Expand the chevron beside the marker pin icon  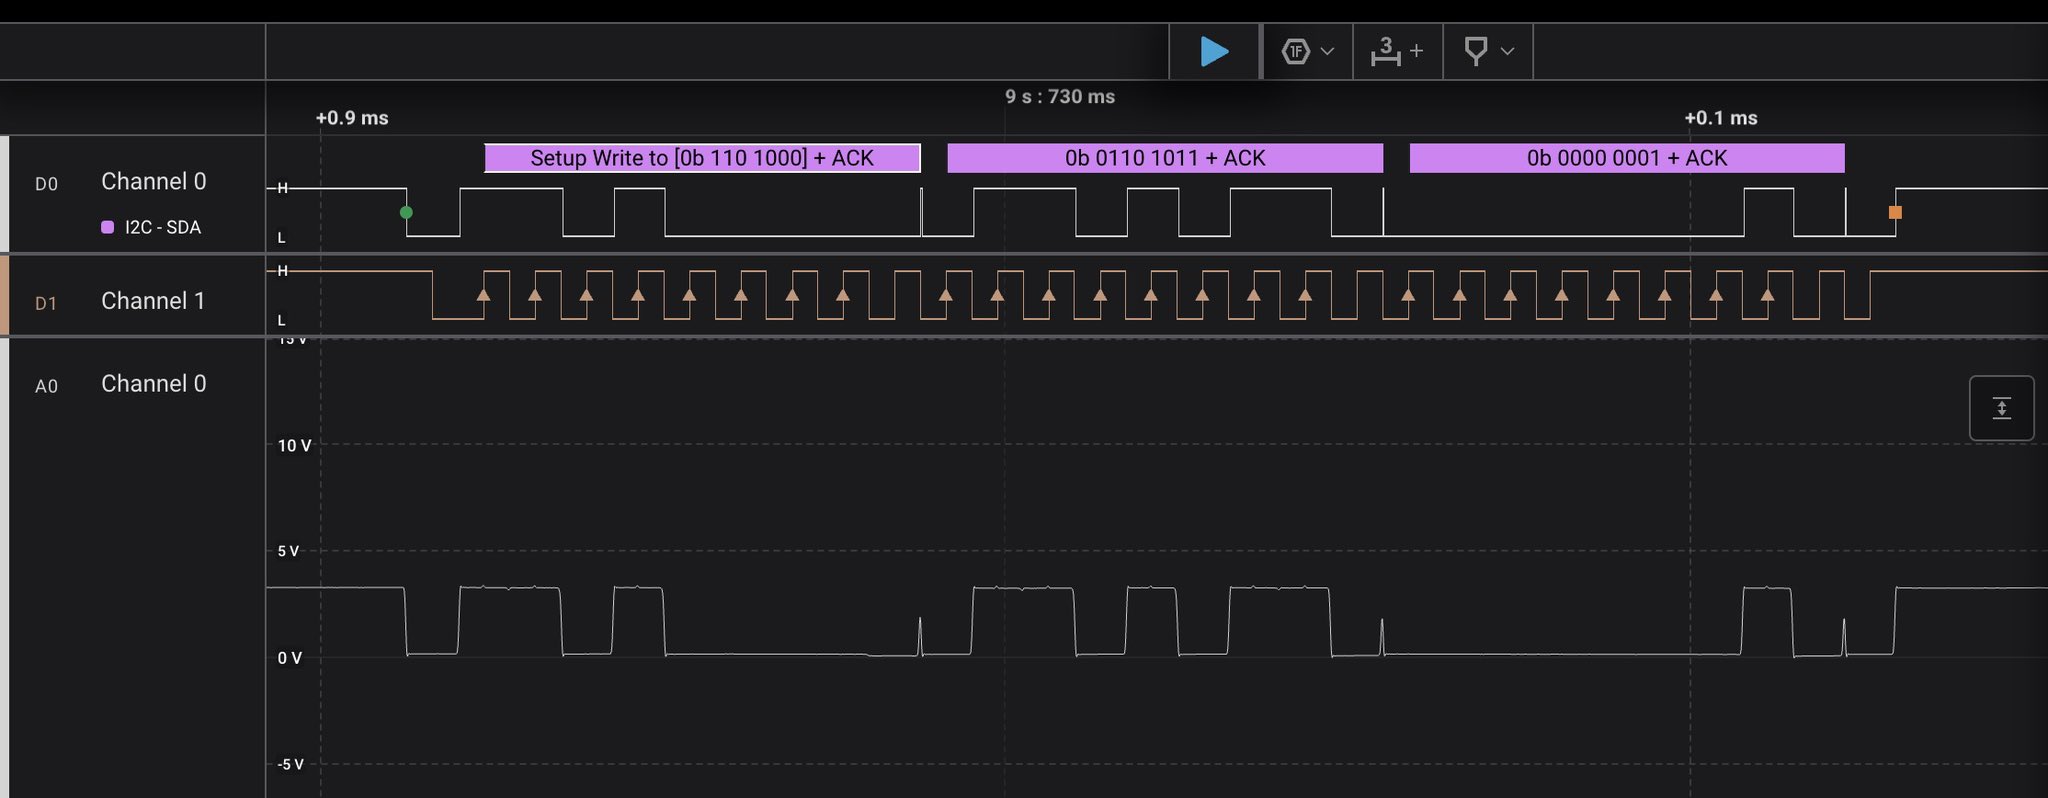[1507, 51]
